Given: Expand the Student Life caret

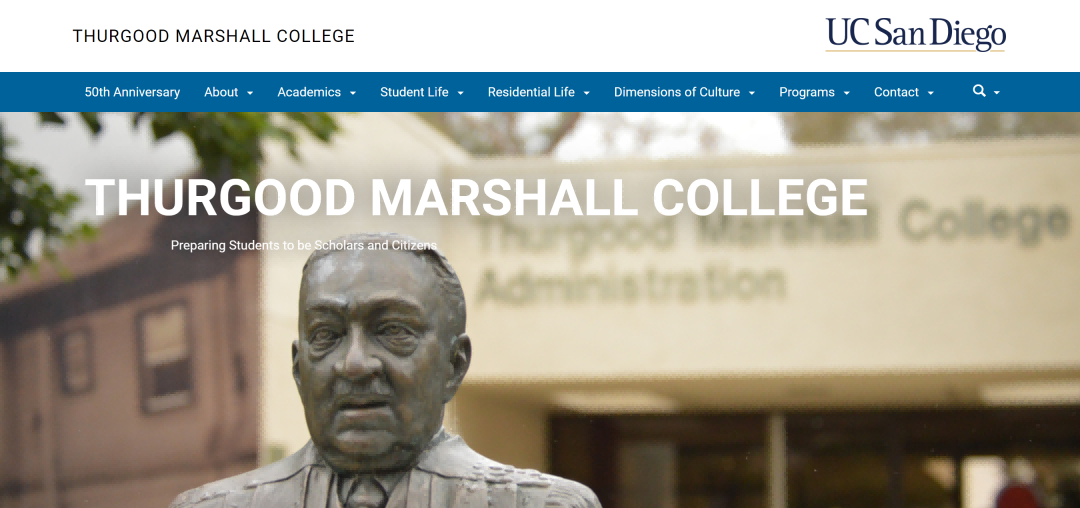Looking at the screenshot, I should coord(460,93).
